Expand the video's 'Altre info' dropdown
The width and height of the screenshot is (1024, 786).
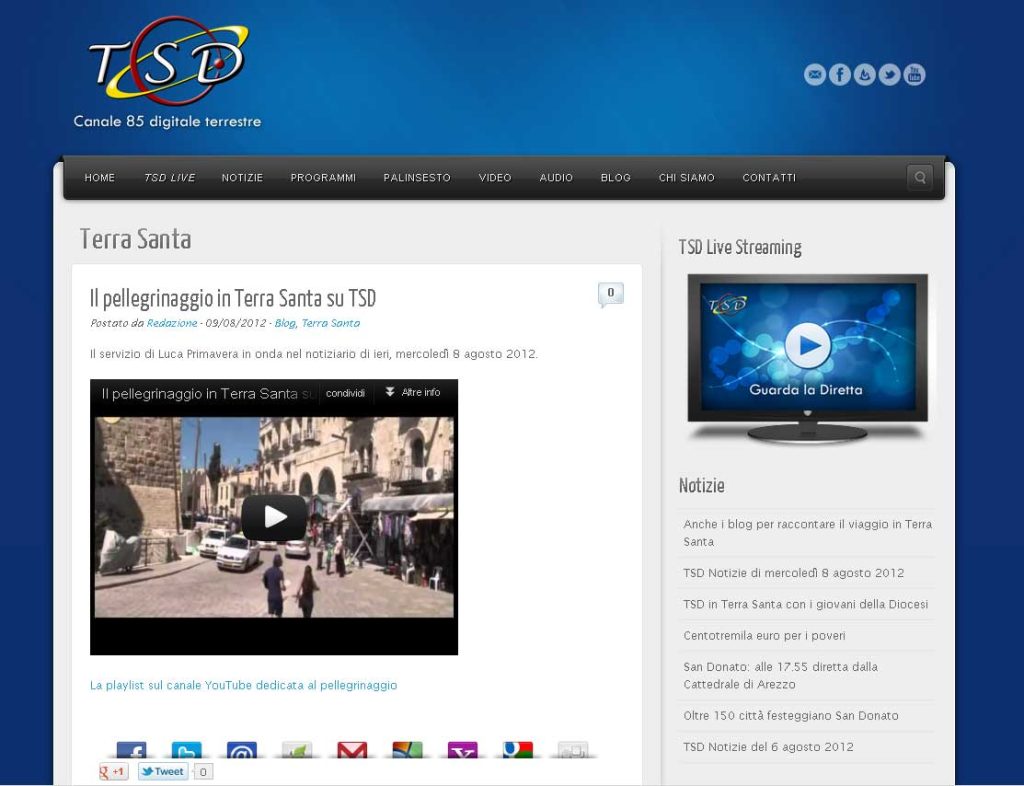click(413, 393)
